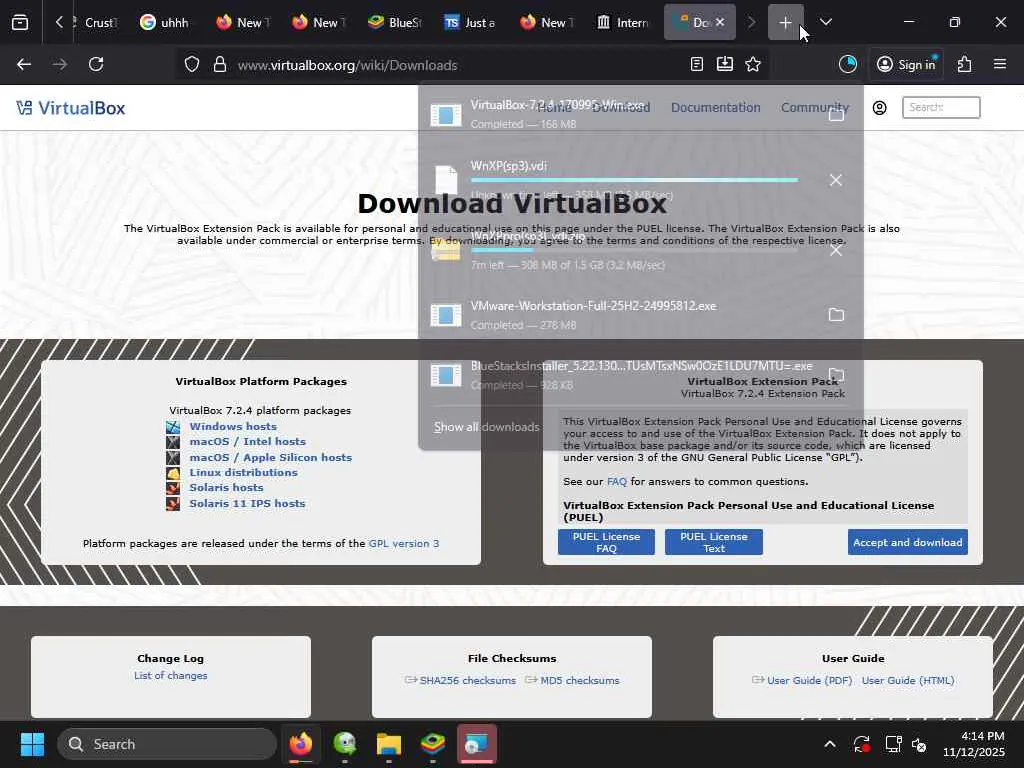This screenshot has width=1024, height=768.
Task: Reload the current page
Action: pyautogui.click(x=96, y=65)
